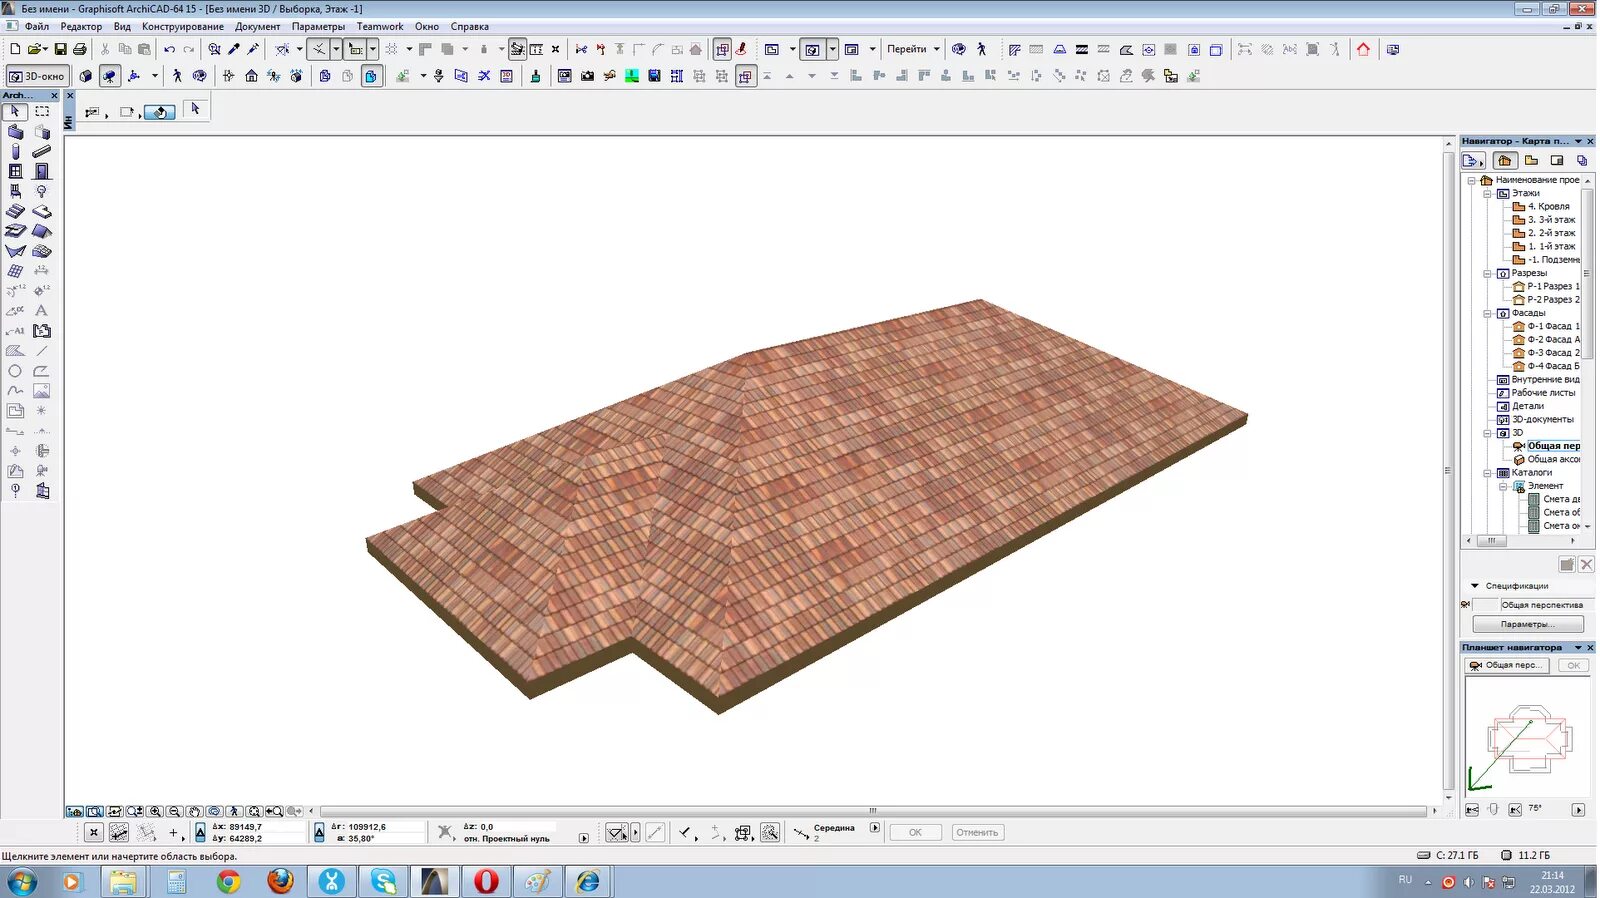Select the Lamp tool
This screenshot has width=1600, height=898.
(42, 191)
